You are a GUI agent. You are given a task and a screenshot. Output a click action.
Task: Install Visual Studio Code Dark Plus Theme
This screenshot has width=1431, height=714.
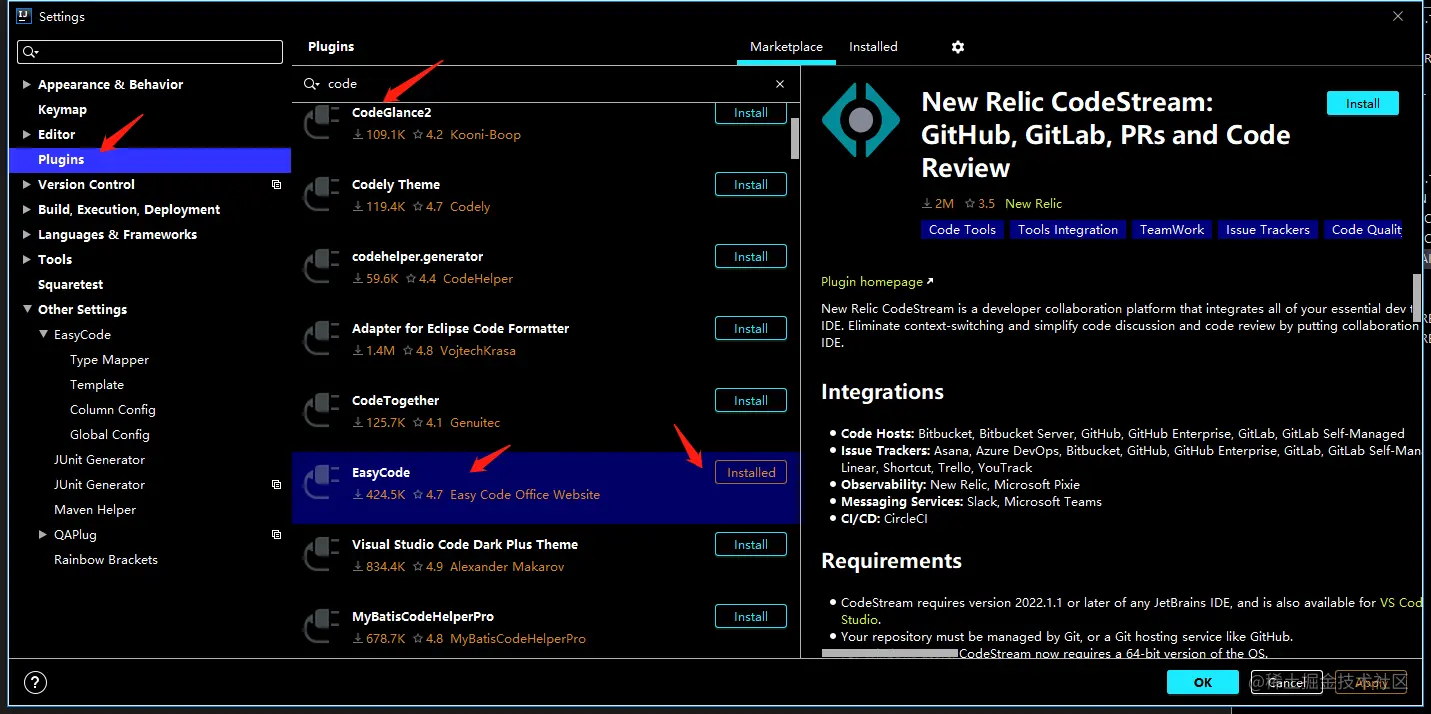751,545
